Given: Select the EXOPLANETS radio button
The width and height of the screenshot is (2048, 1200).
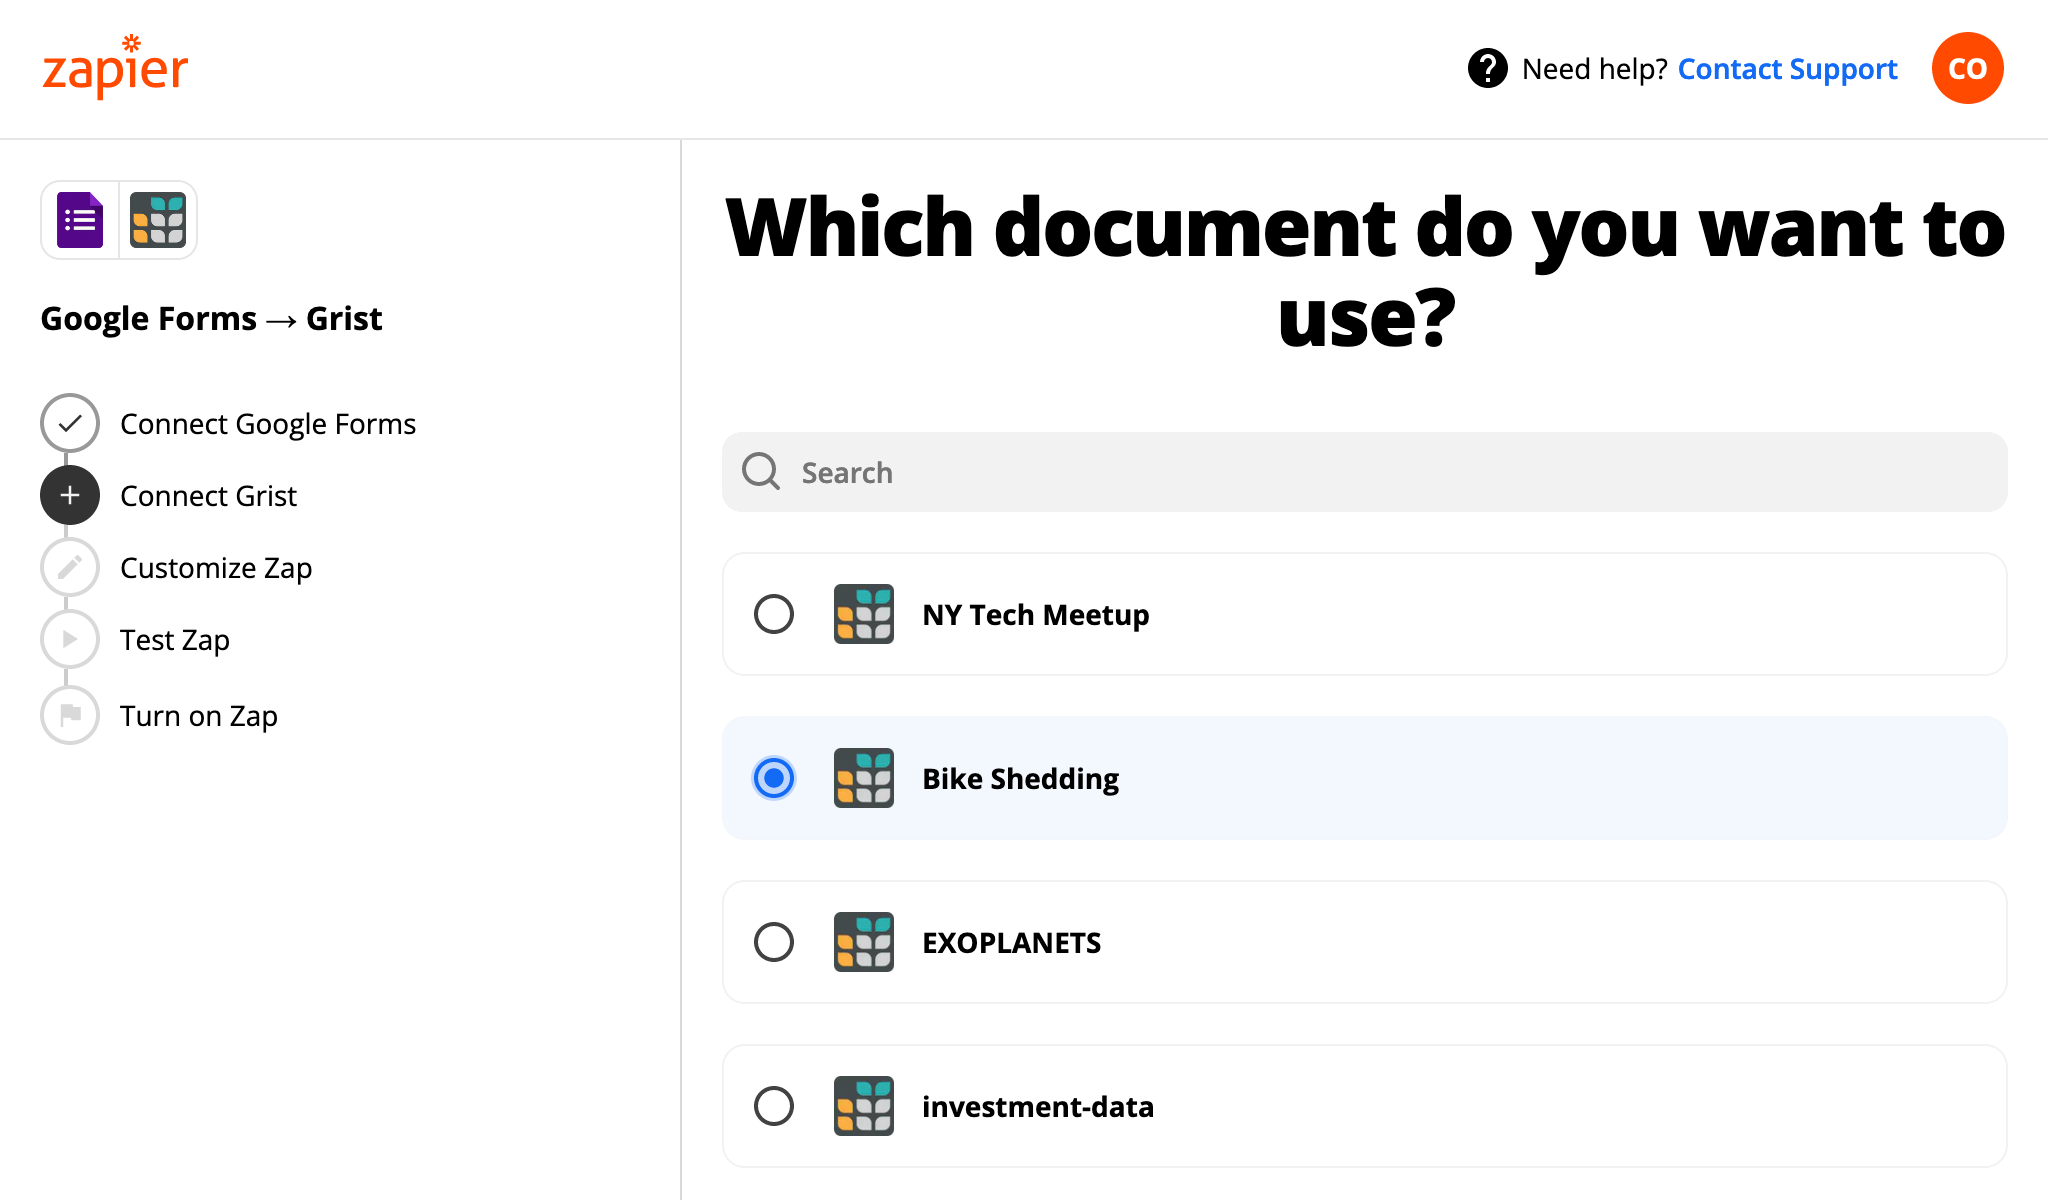Looking at the screenshot, I should [x=773, y=940].
